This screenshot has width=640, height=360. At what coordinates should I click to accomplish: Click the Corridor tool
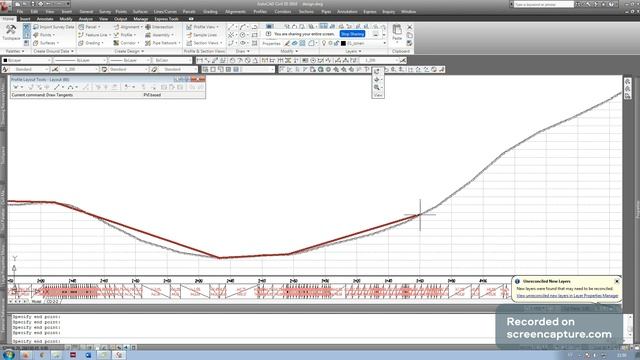click(x=126, y=43)
